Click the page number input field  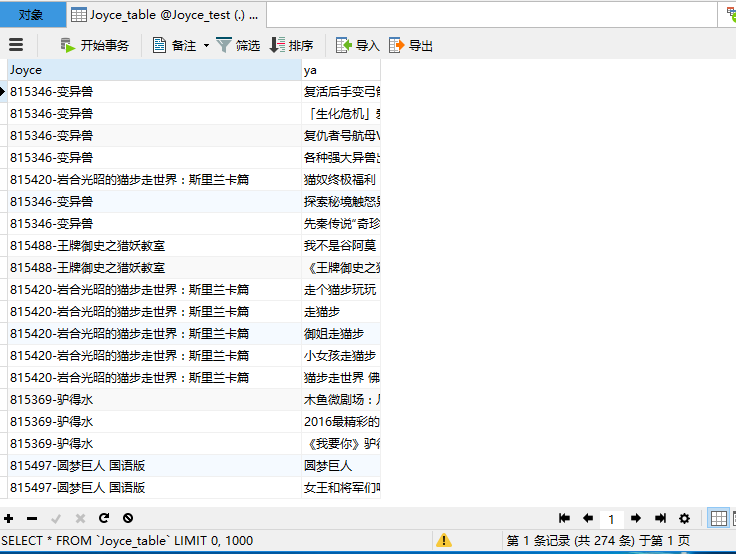[611, 519]
